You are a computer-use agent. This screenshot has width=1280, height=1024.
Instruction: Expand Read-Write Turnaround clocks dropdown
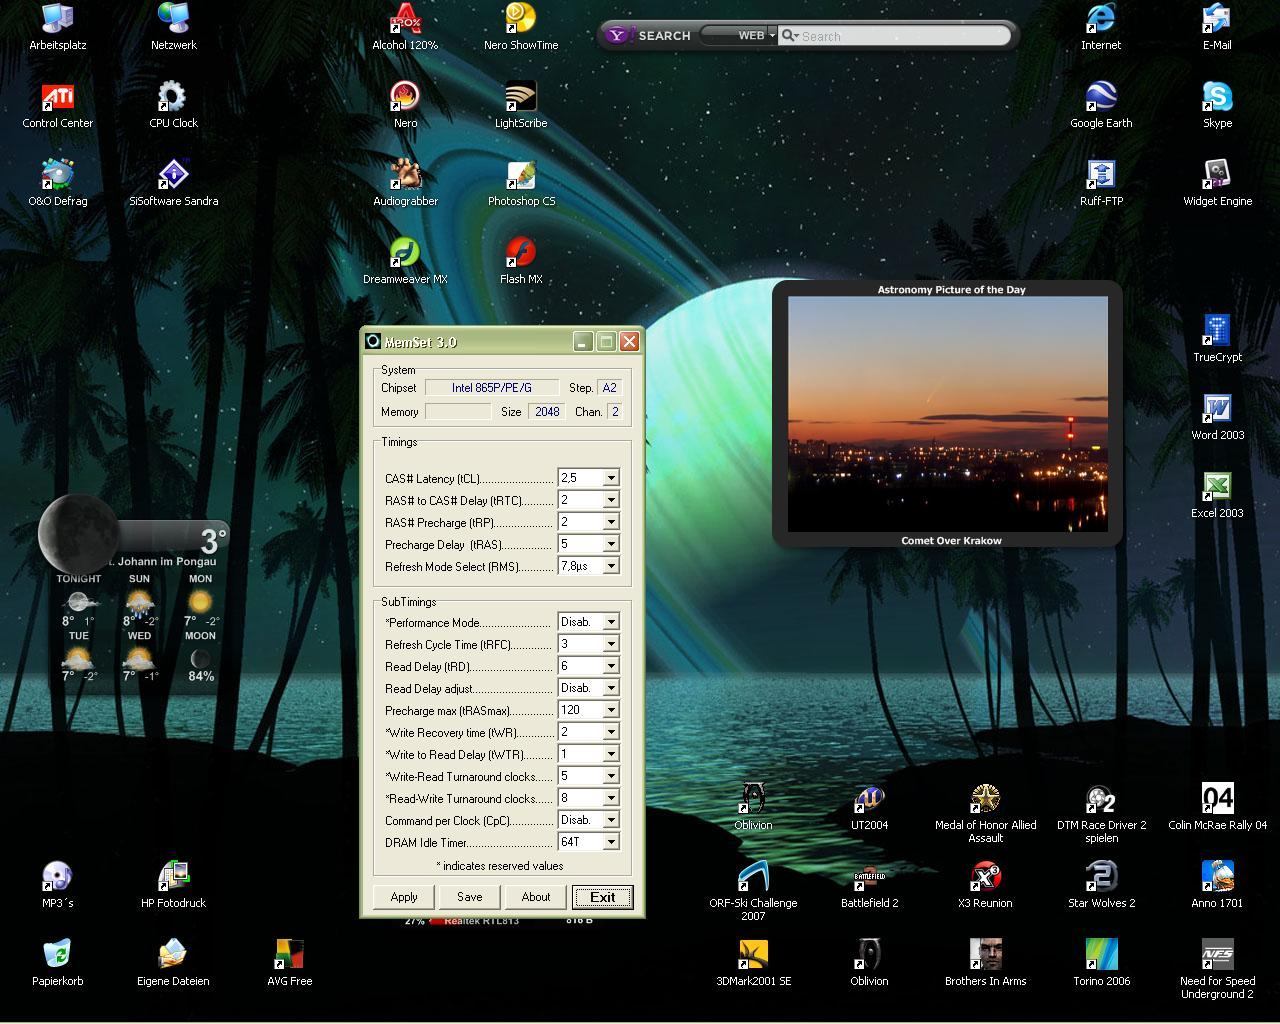click(x=611, y=798)
